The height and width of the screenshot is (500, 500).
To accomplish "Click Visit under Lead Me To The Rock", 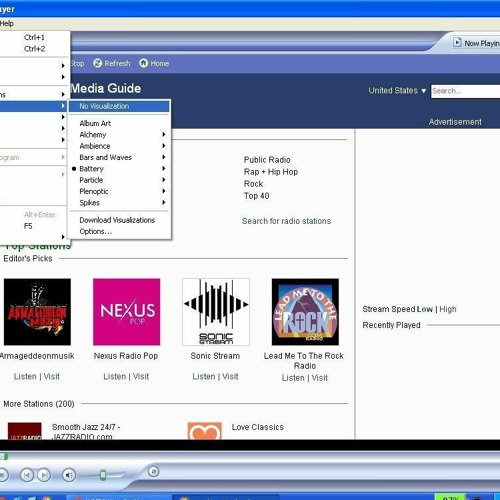I will coord(320,378).
